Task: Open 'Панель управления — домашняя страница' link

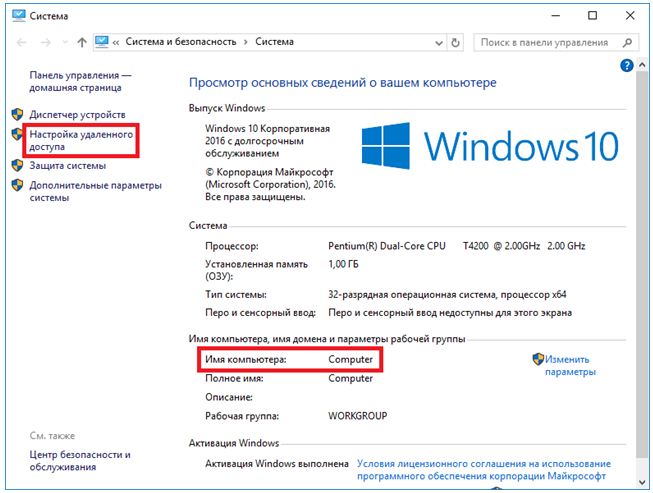Action: click(x=80, y=82)
